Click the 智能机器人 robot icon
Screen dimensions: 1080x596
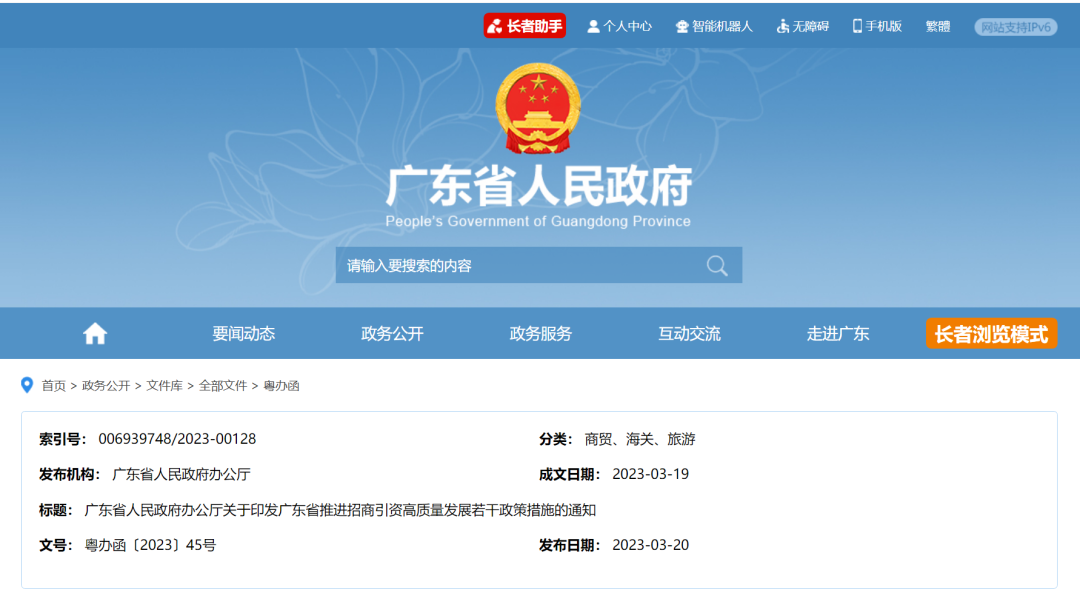(x=682, y=26)
